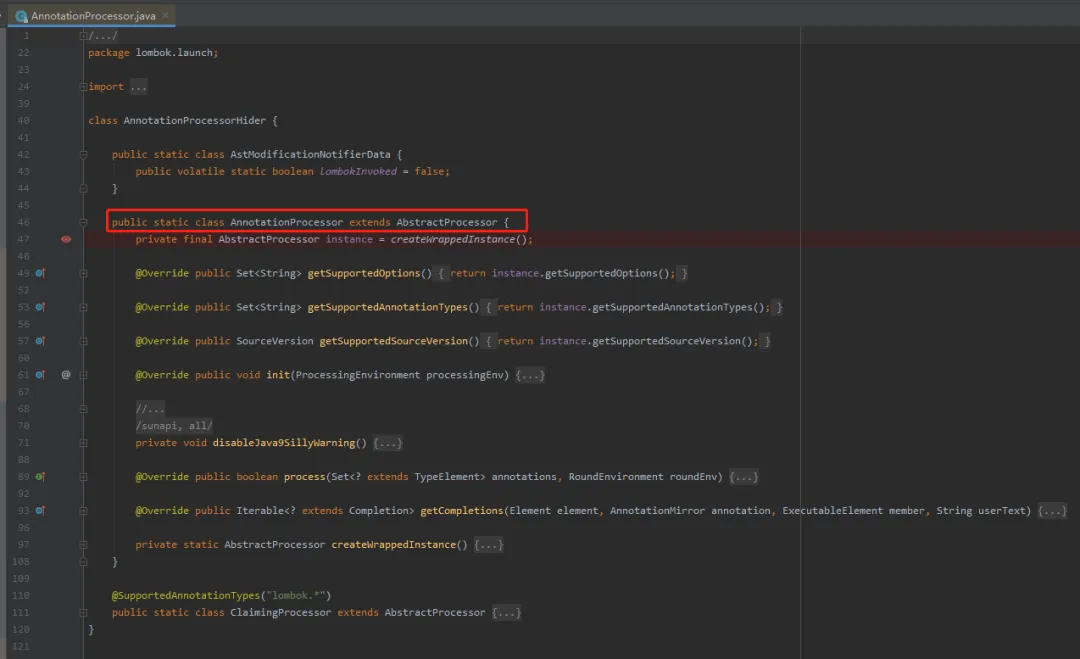This screenshot has width=1080, height=659.
Task: Expand the ClaimingProcessor class fold marker
Action: [506, 612]
